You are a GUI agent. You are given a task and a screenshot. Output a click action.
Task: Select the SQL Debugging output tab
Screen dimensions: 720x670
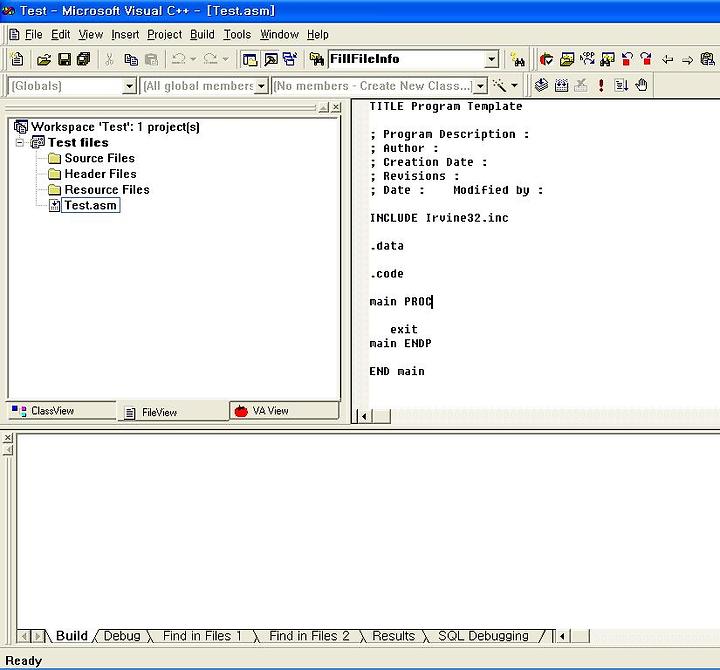click(x=483, y=636)
